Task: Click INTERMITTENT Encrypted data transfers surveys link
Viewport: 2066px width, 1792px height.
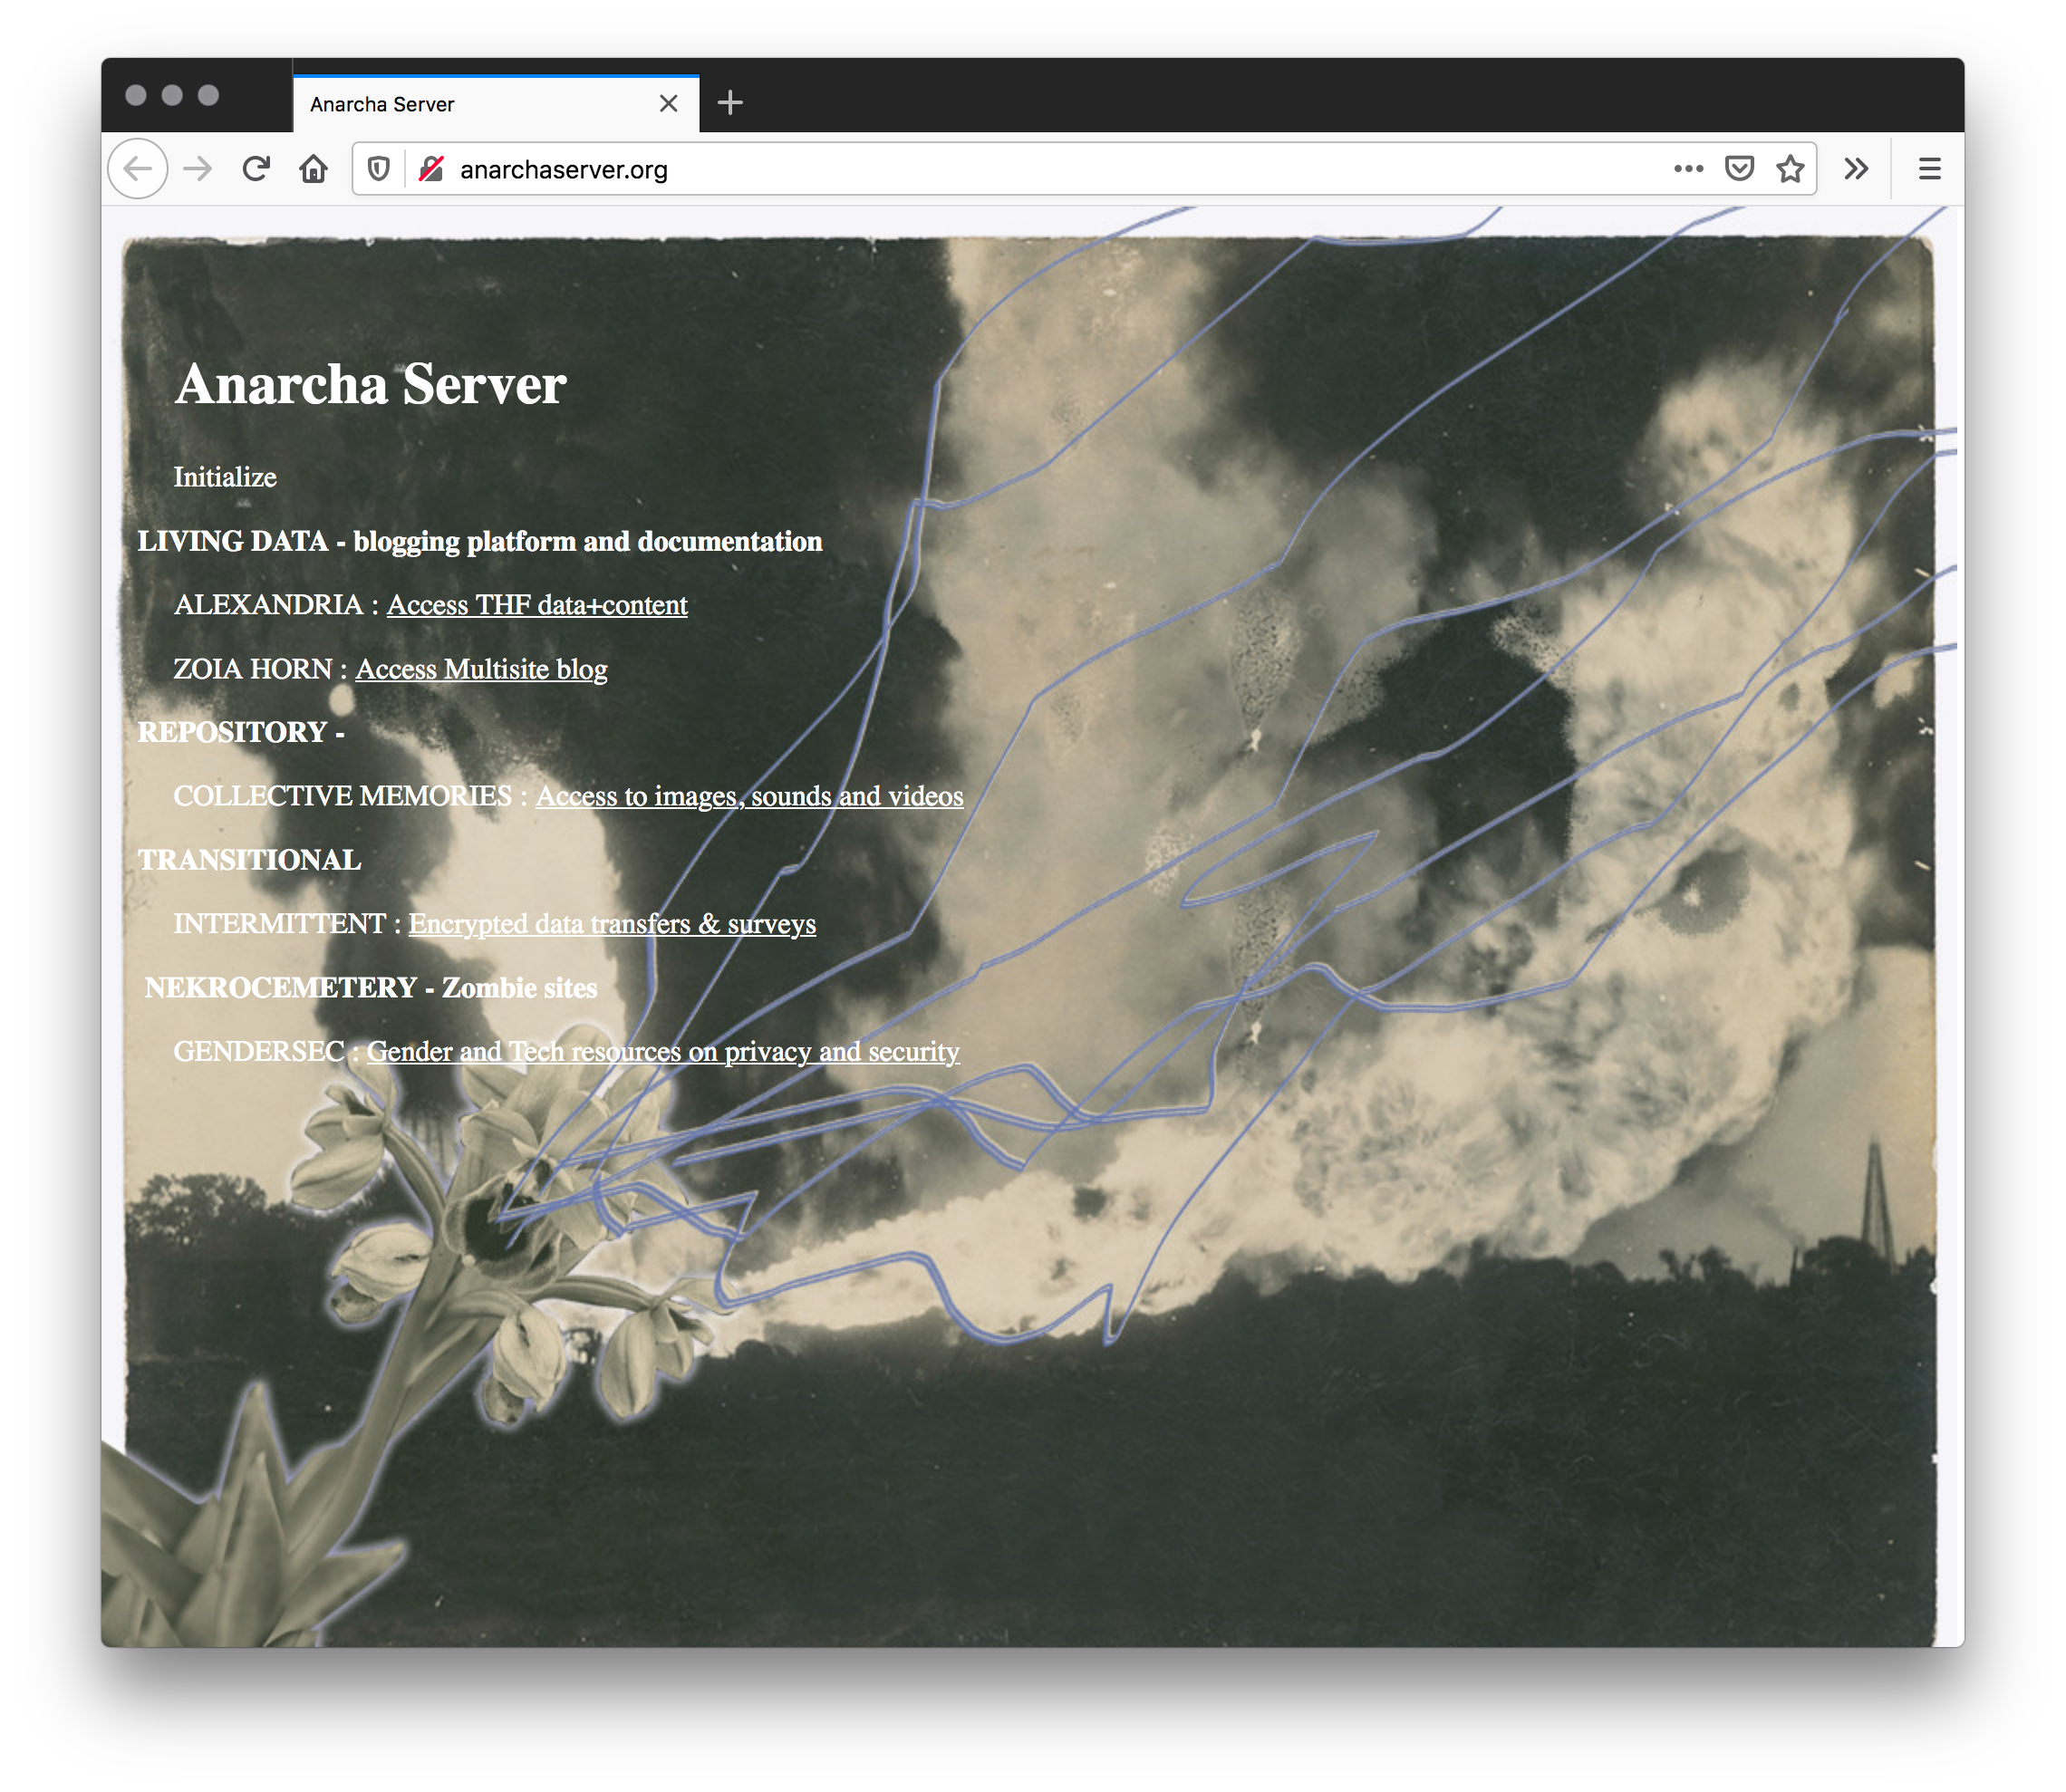Action: (x=612, y=922)
